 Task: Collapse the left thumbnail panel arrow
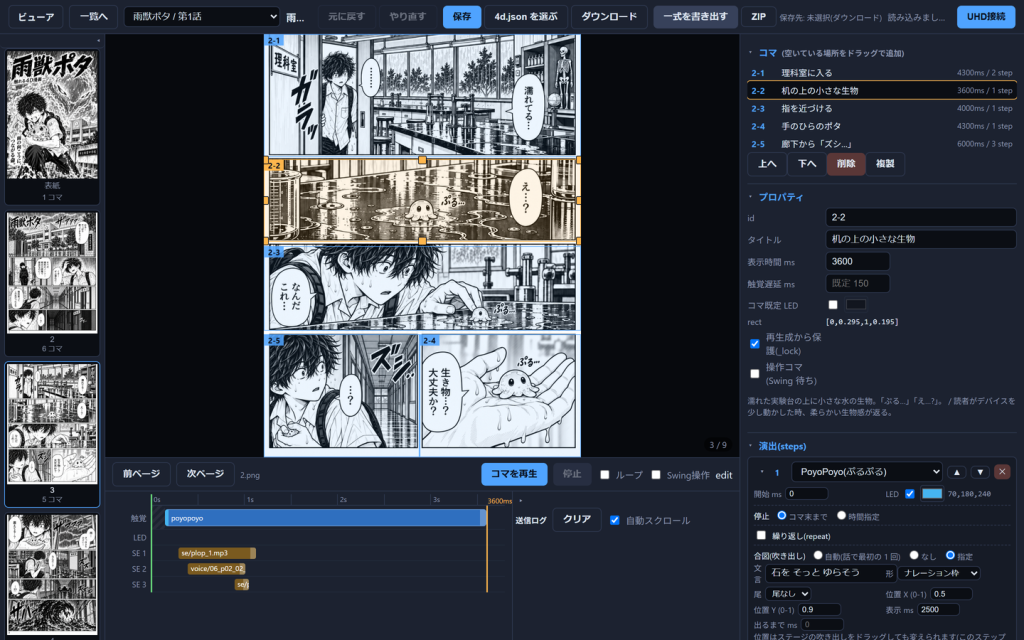pos(99,40)
